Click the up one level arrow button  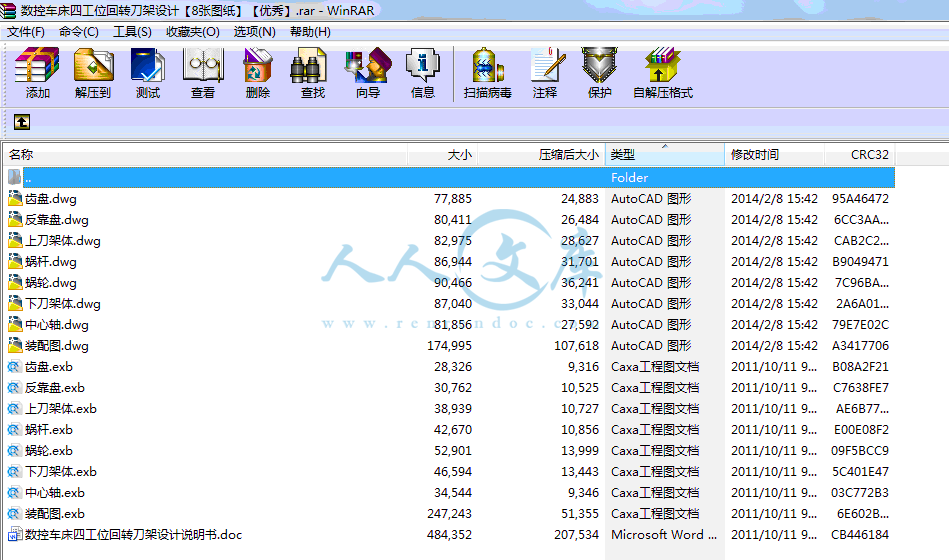pos(22,122)
